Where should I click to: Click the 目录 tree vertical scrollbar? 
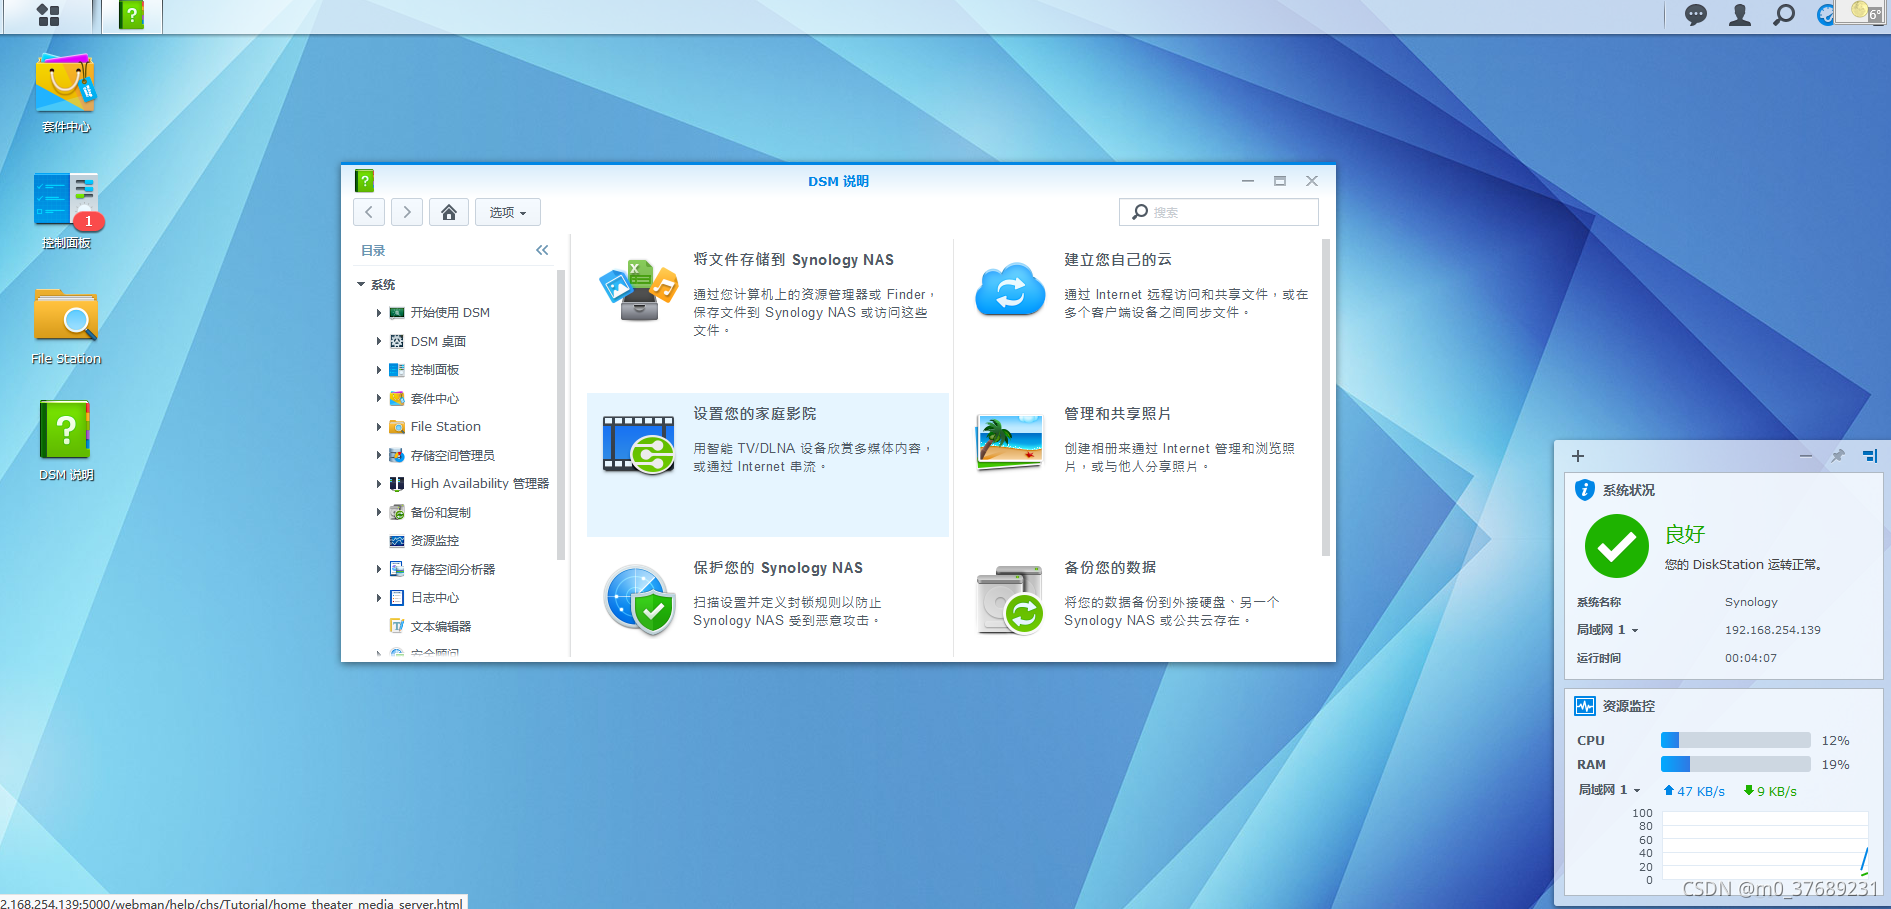pos(561,415)
